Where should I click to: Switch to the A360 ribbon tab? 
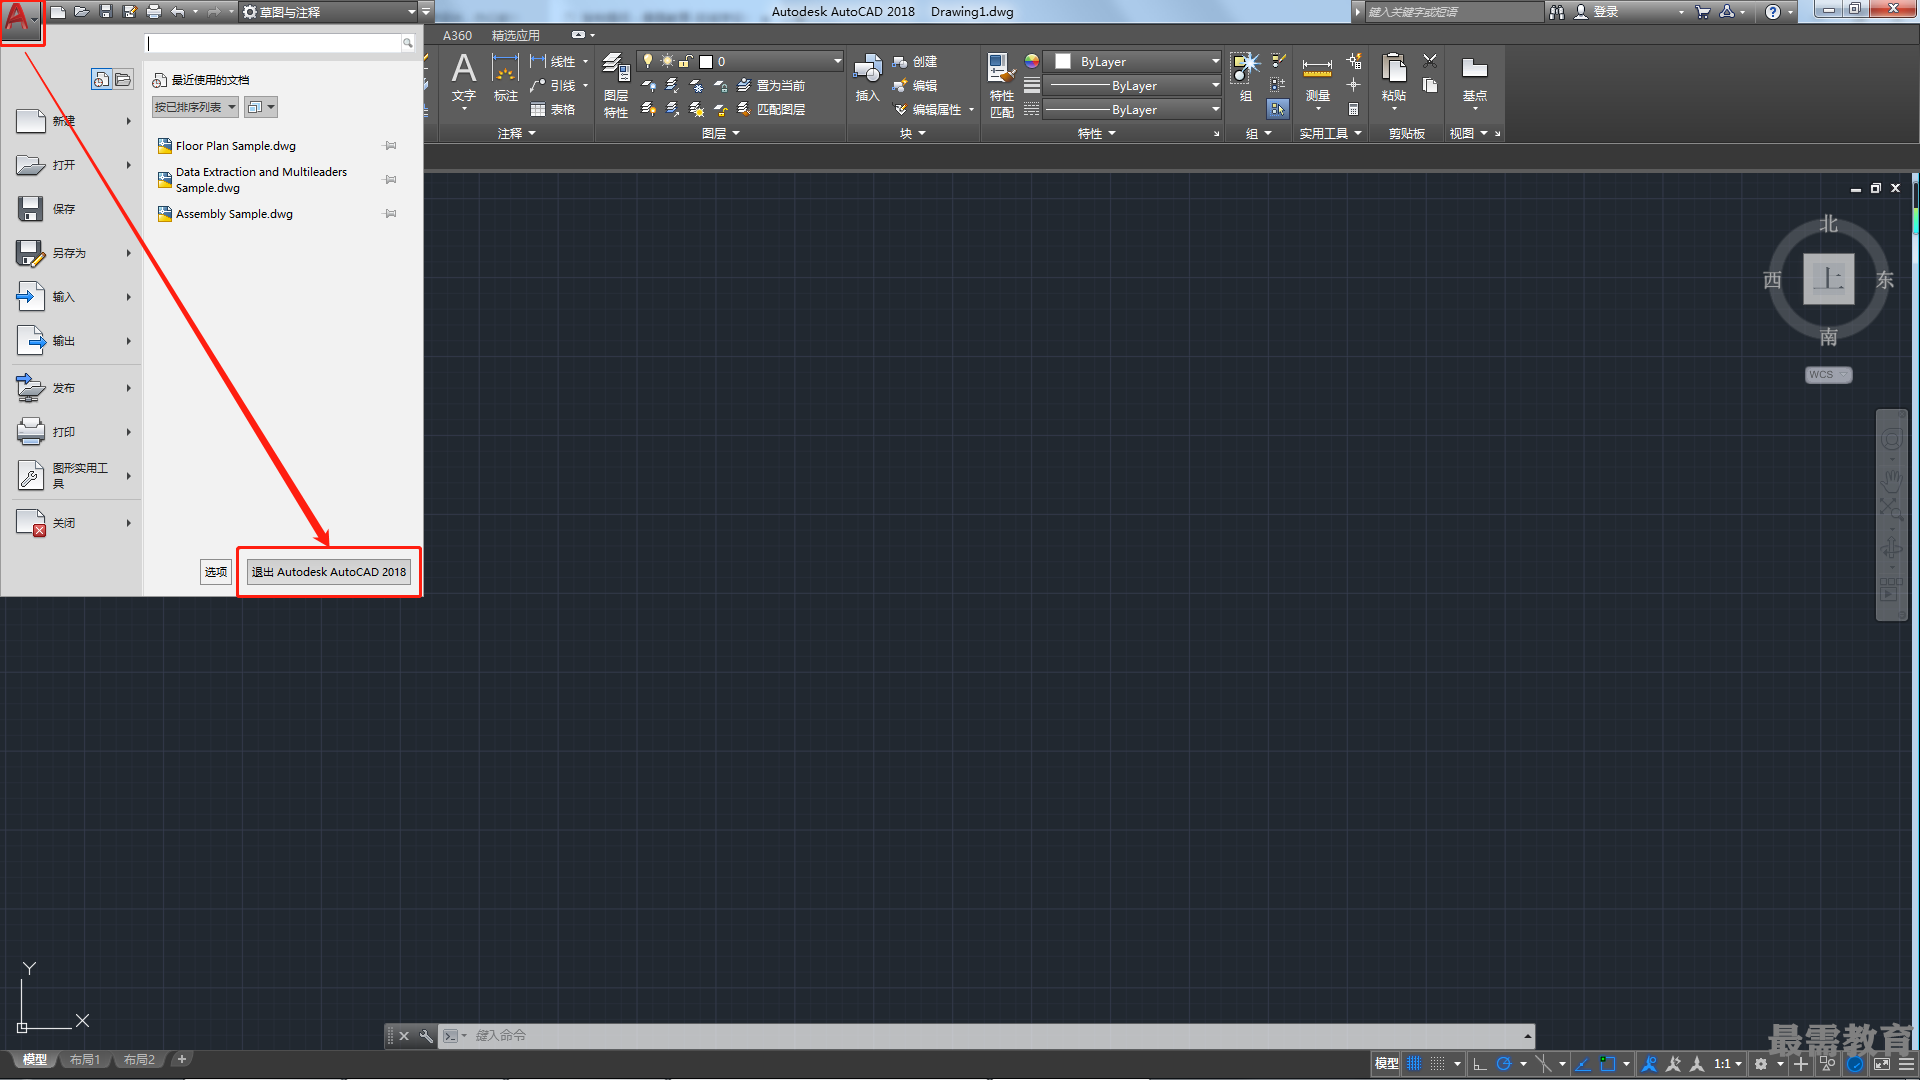[457, 36]
